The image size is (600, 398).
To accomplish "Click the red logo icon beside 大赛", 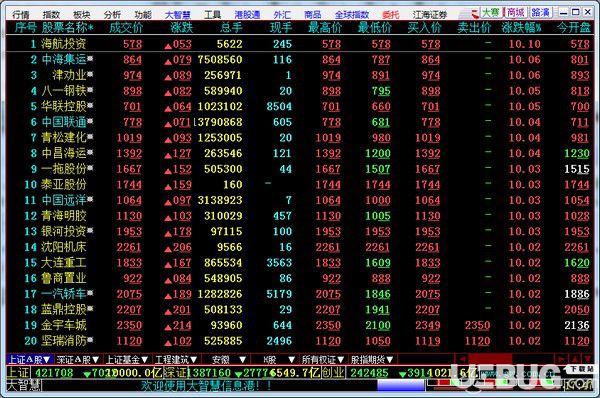I will [475, 13].
